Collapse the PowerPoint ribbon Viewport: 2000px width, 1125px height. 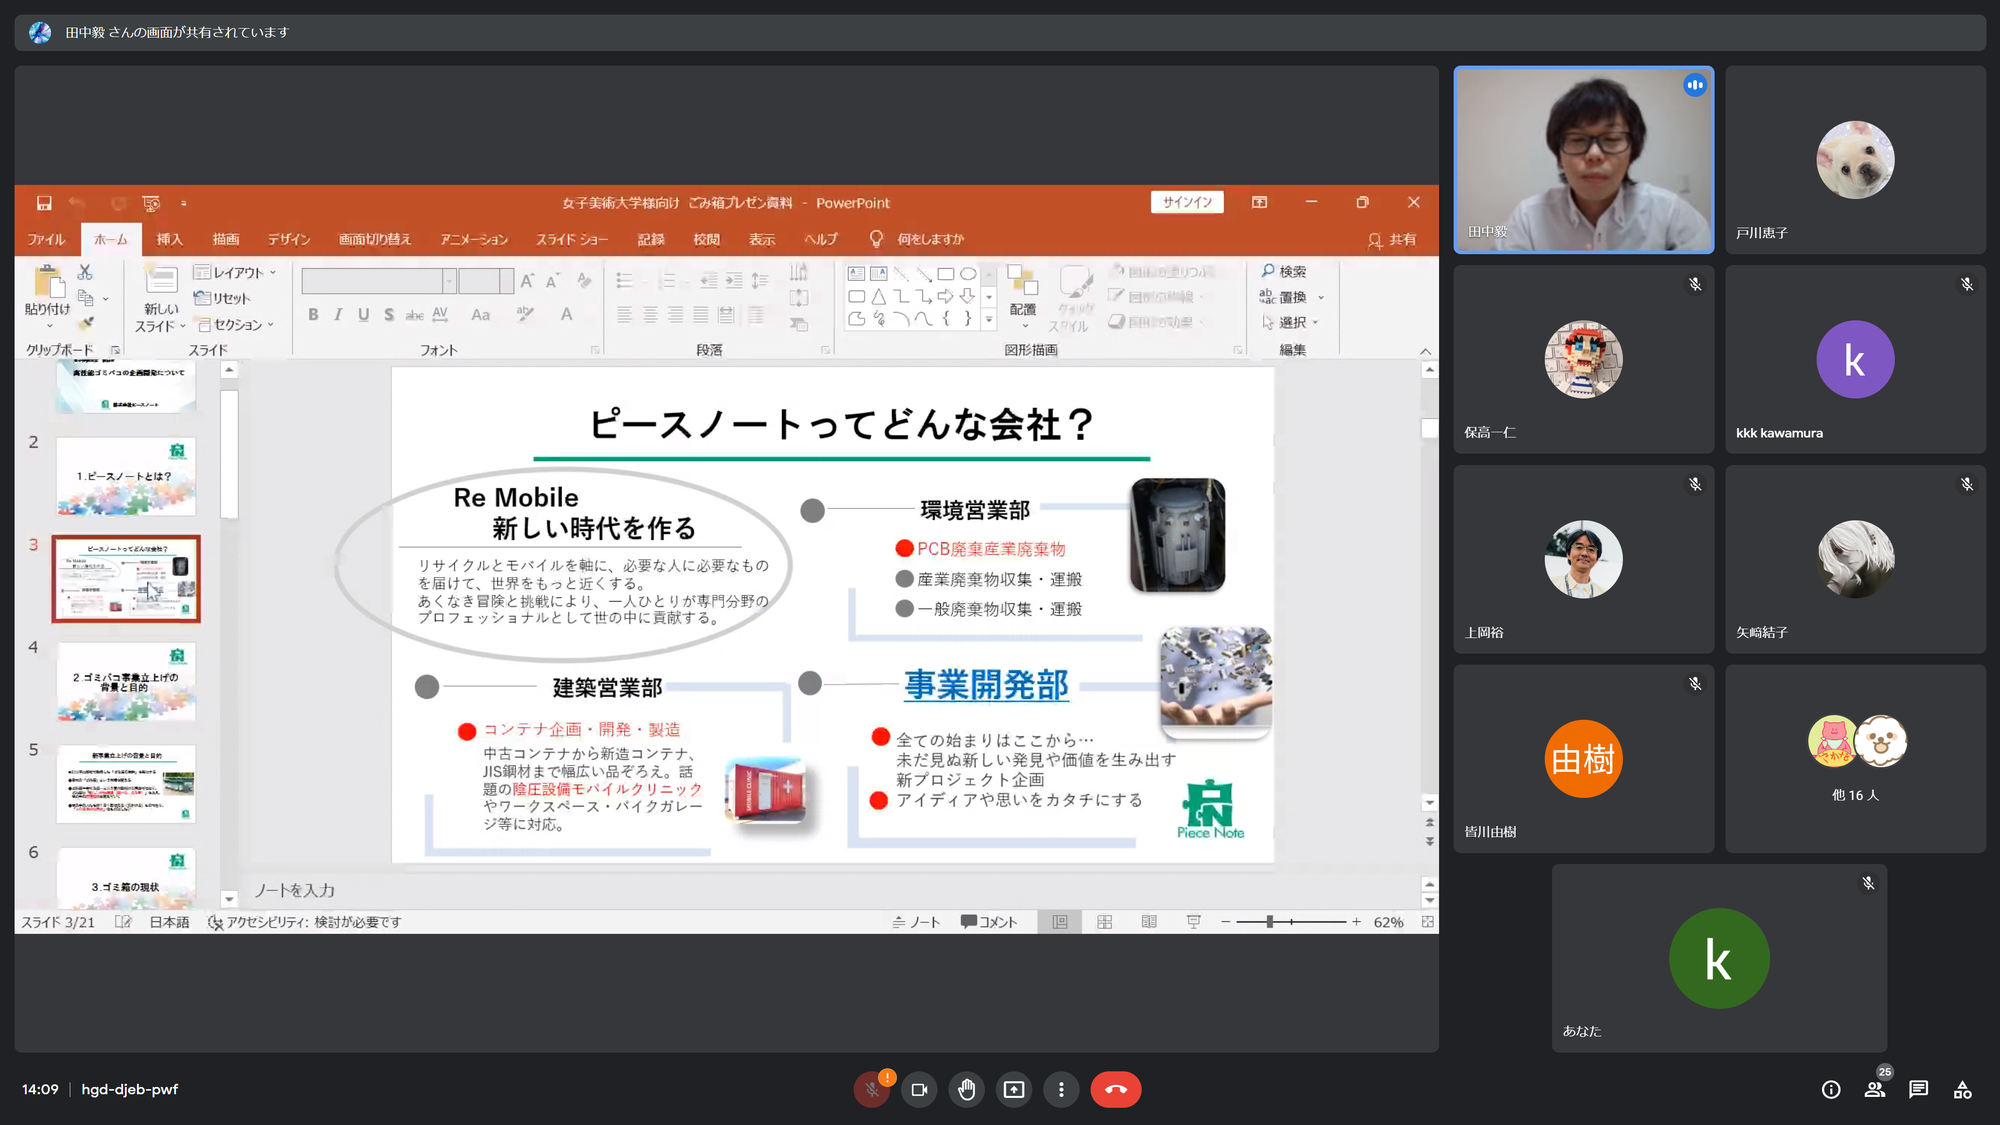(1426, 351)
